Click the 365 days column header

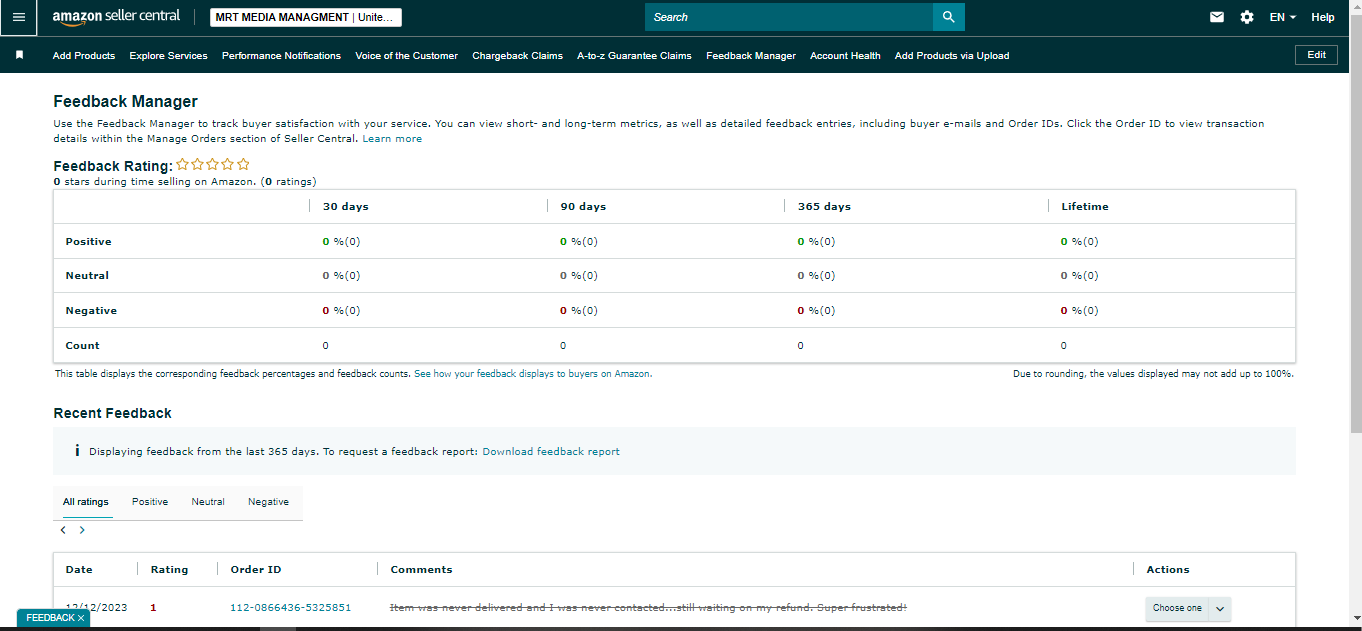point(824,207)
